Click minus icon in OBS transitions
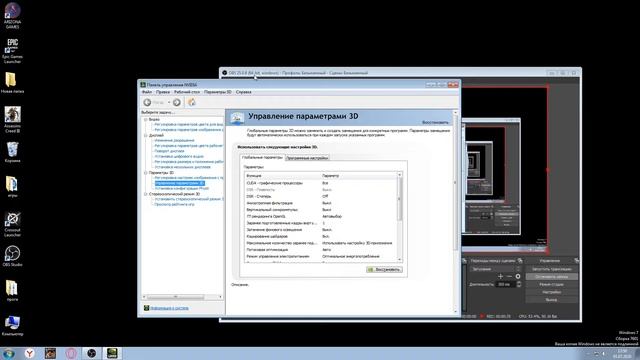 click(x=509, y=276)
